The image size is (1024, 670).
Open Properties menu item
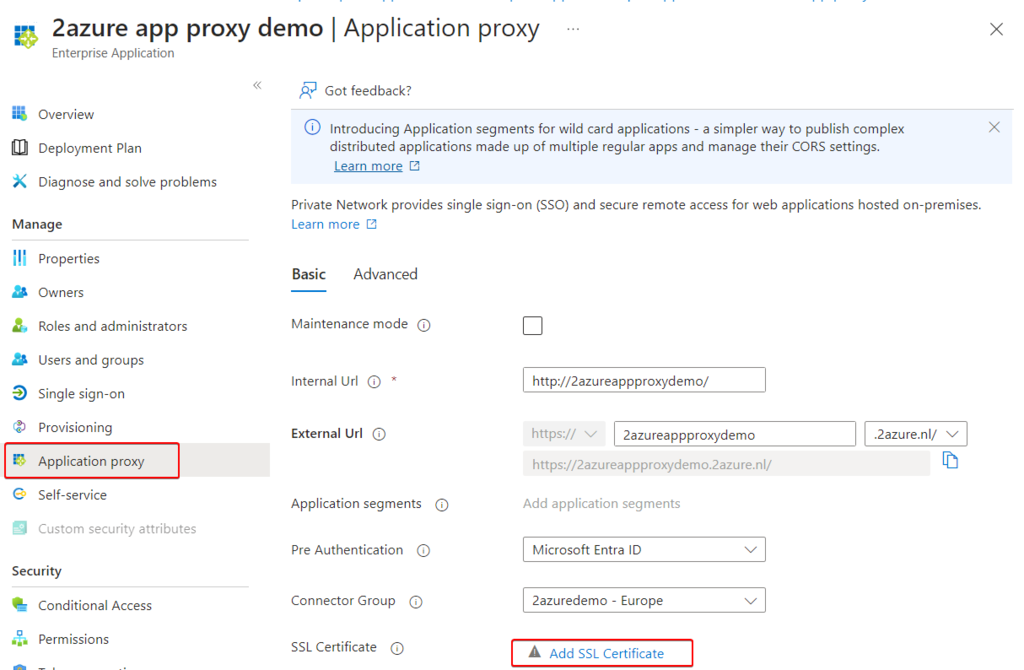(69, 259)
